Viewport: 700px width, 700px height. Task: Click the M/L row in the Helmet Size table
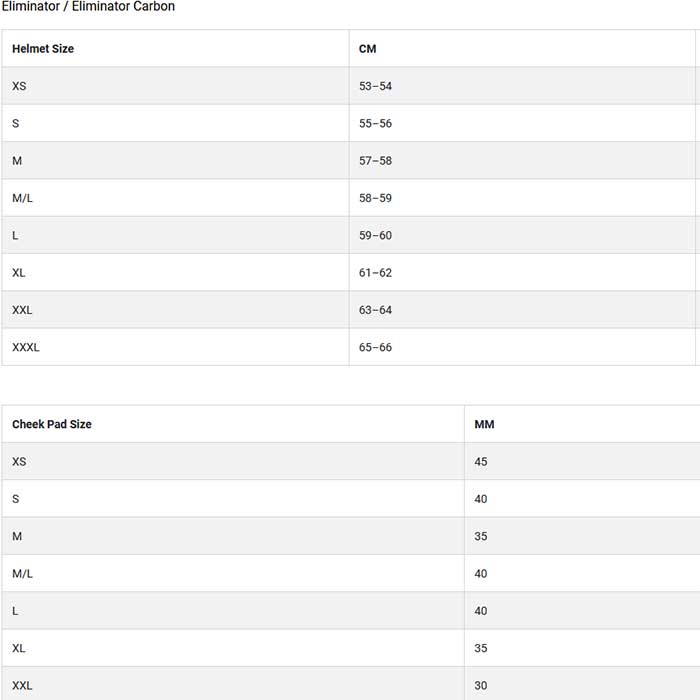pyautogui.click(x=22, y=198)
